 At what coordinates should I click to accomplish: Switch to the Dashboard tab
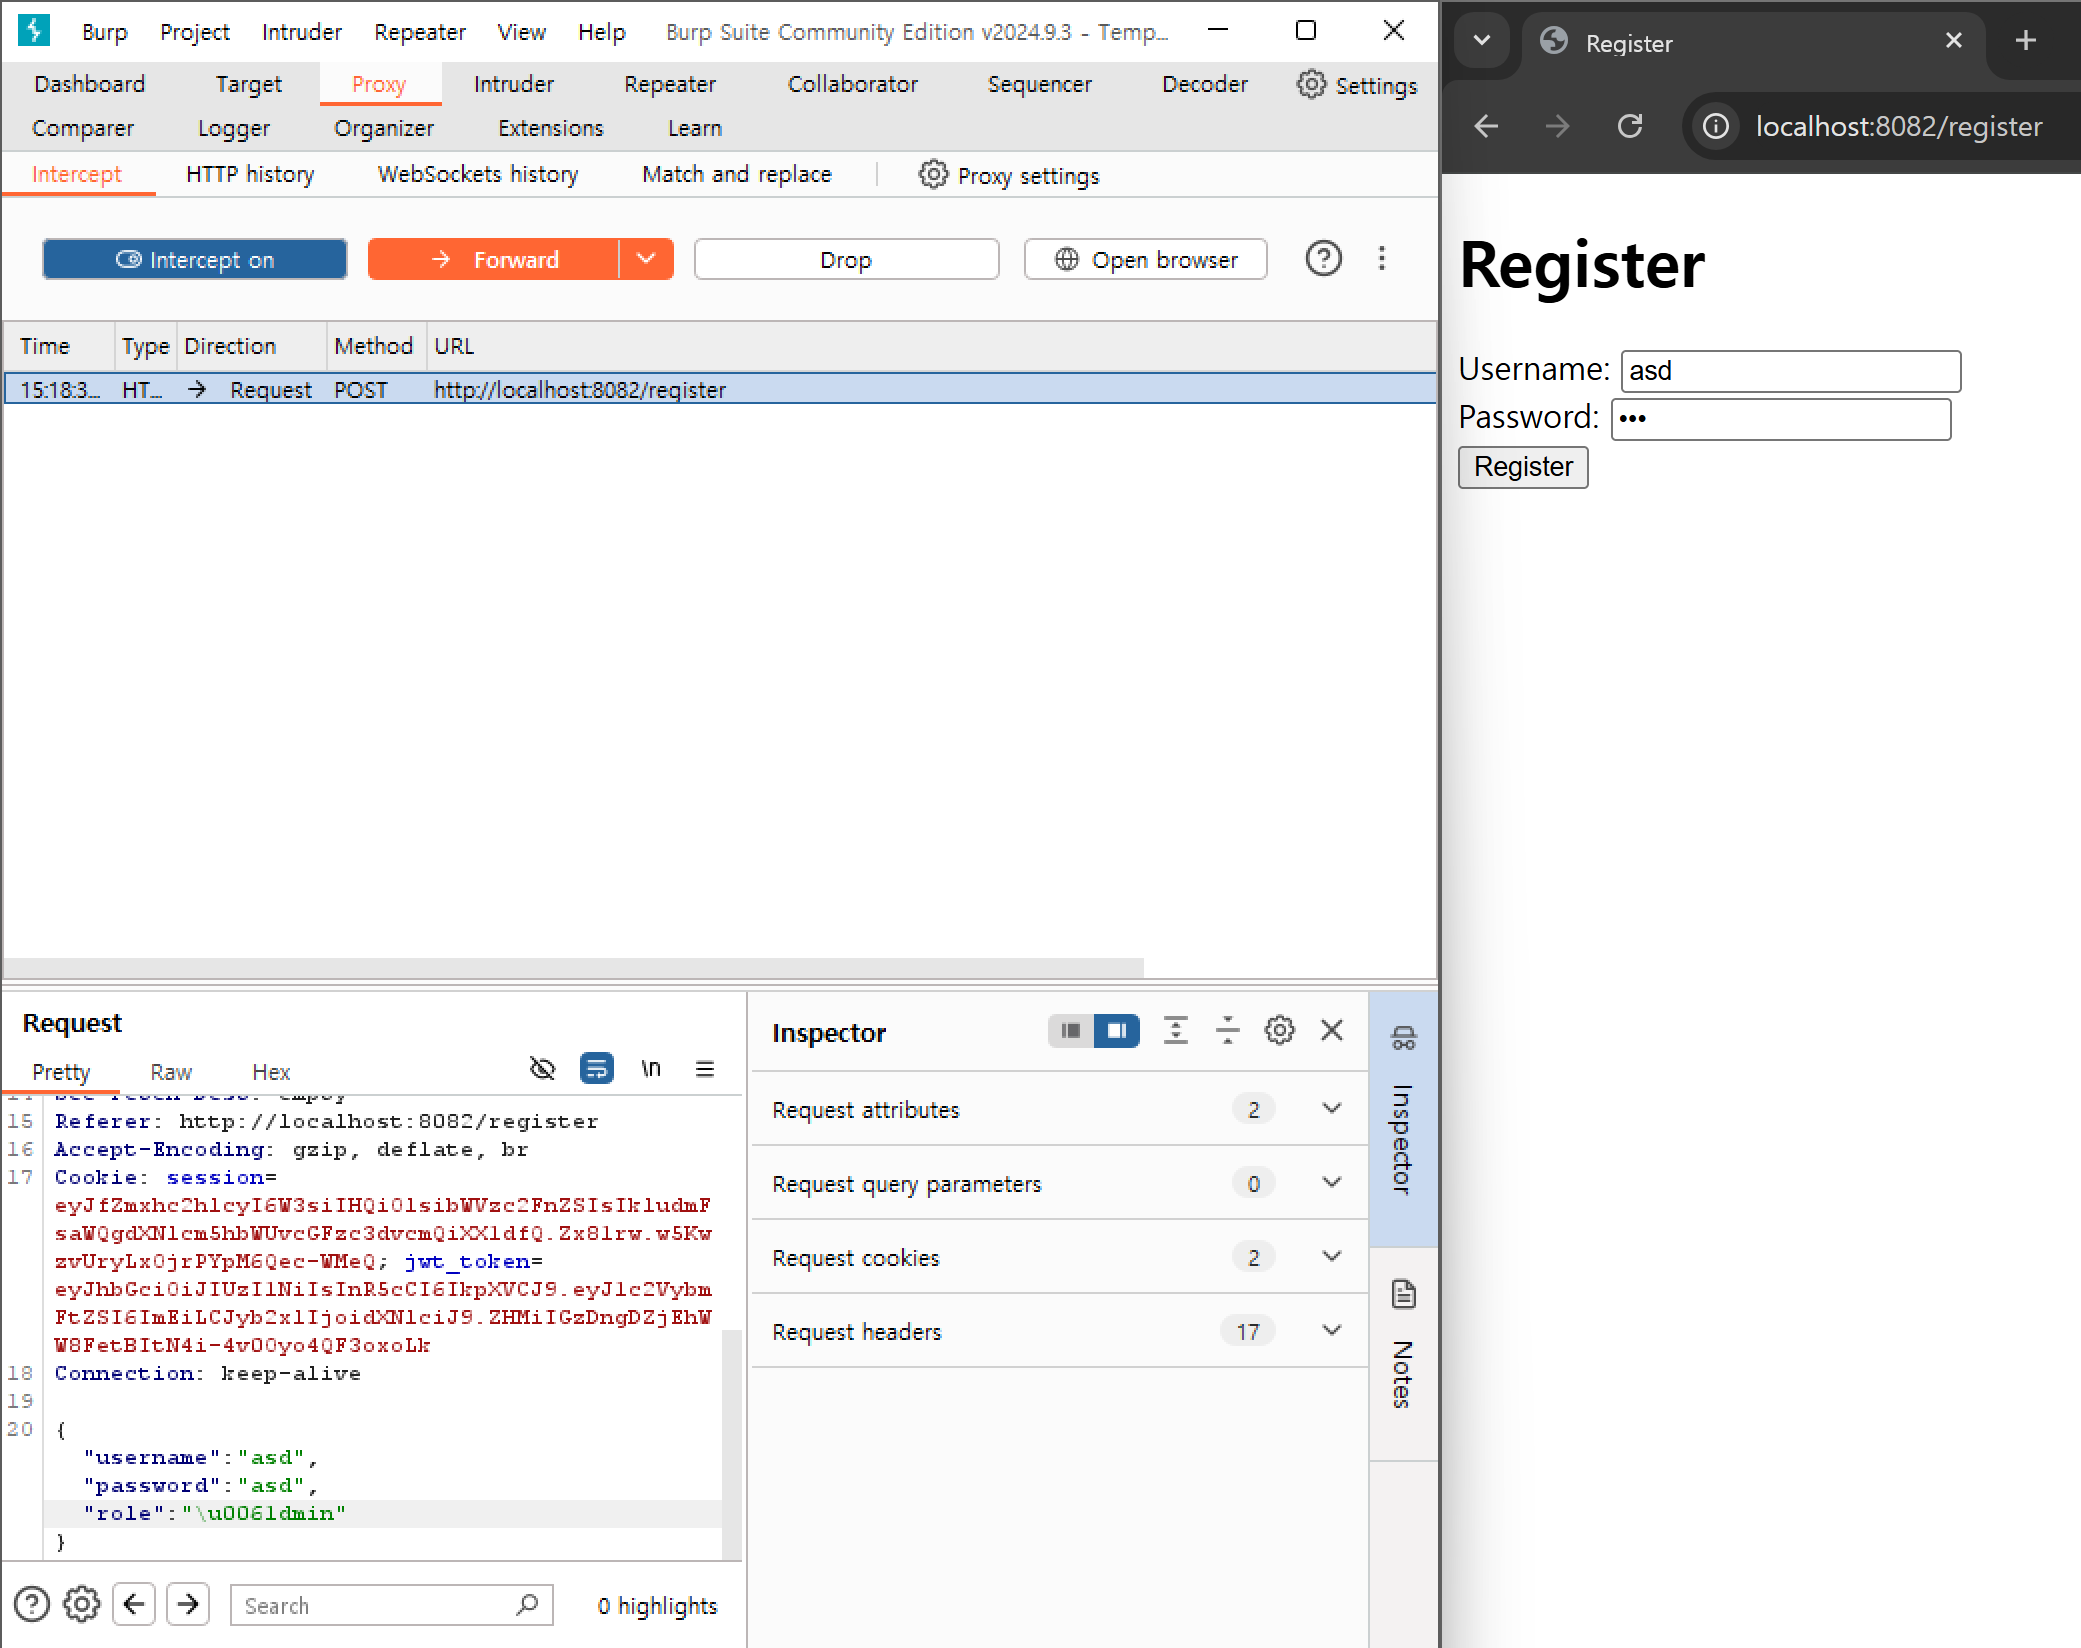click(90, 84)
